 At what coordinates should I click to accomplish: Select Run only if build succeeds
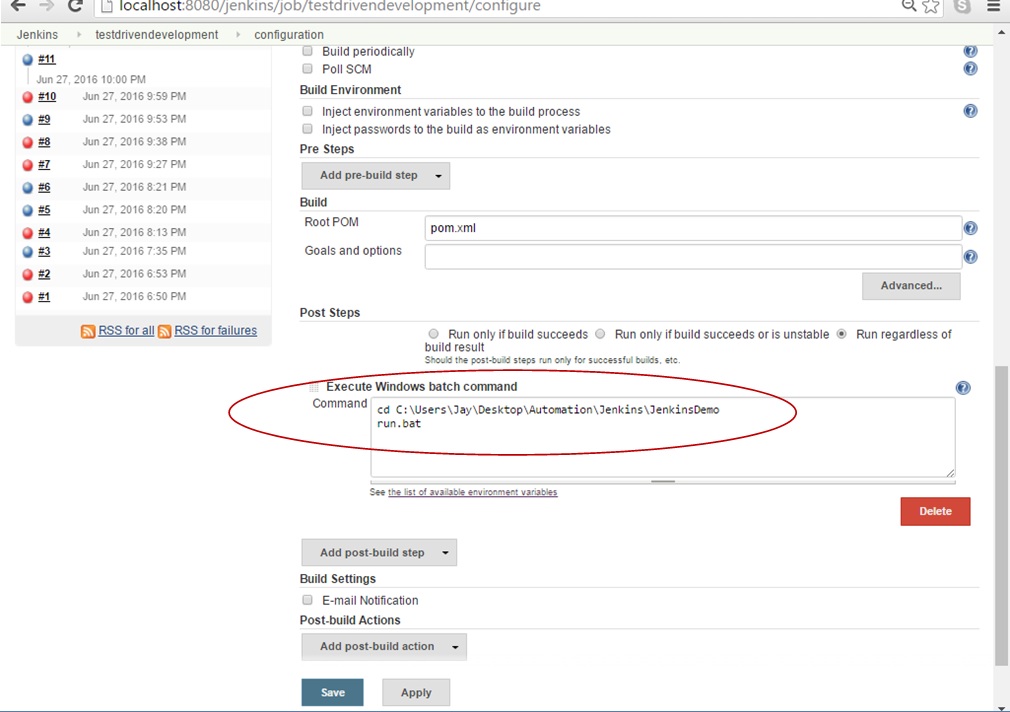[x=433, y=334]
